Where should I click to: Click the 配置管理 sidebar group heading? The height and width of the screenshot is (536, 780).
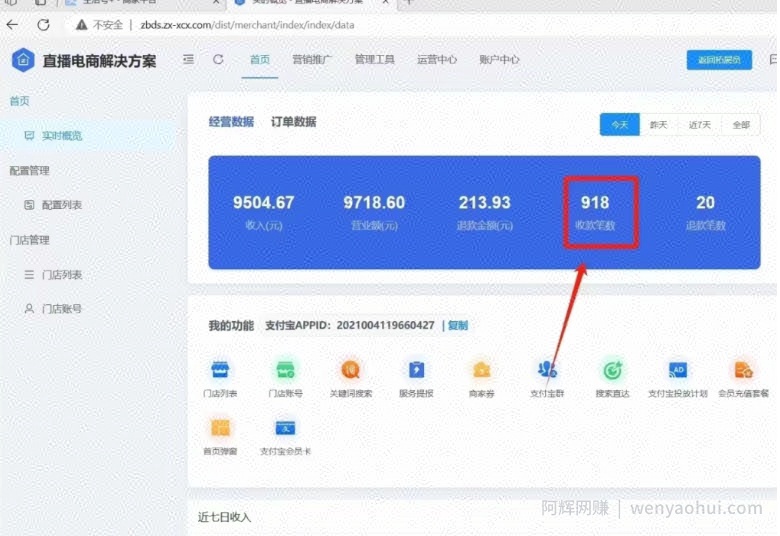tap(29, 171)
